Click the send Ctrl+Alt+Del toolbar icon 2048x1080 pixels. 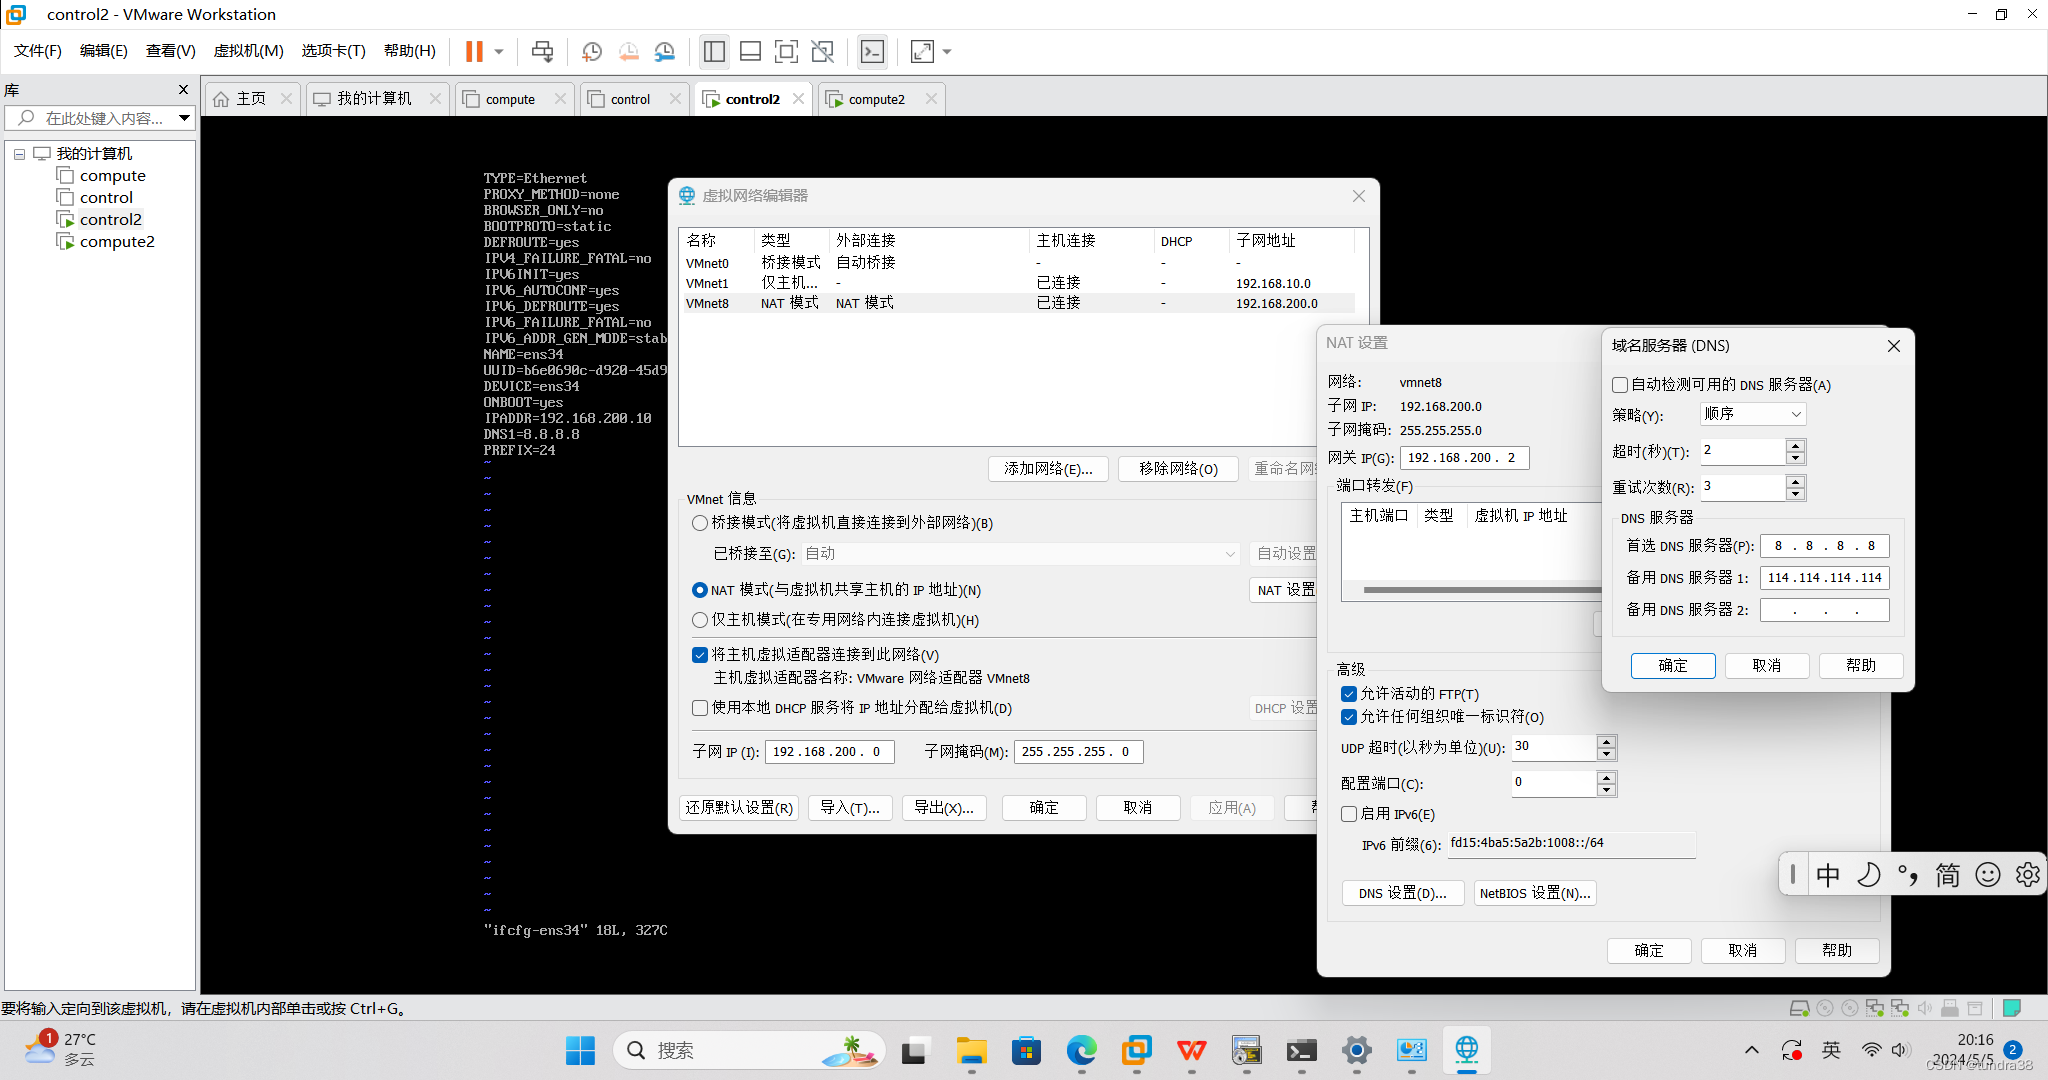(542, 51)
